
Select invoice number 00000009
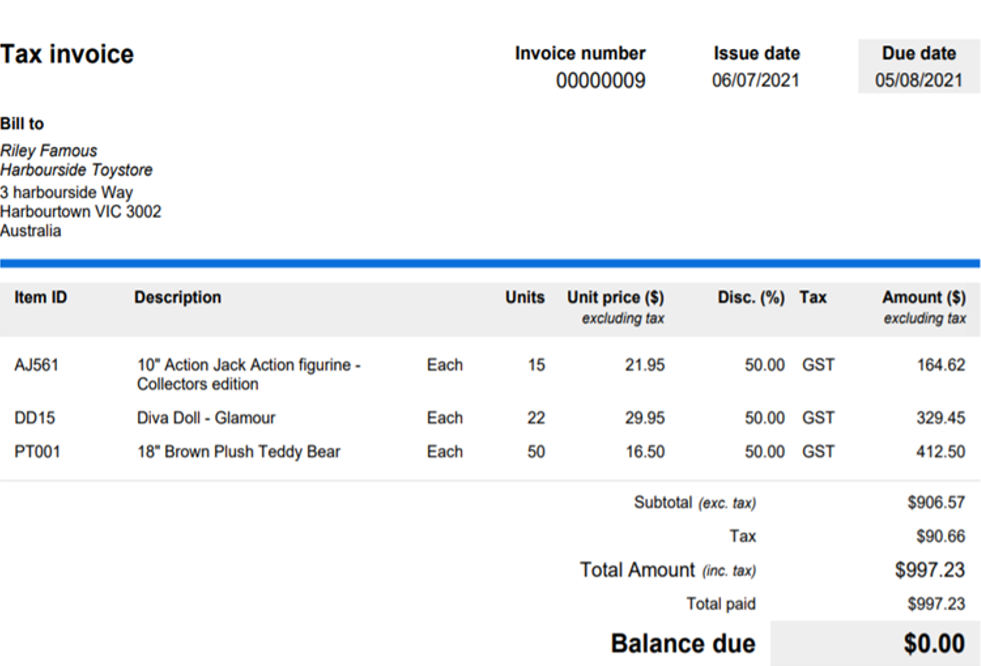coord(600,81)
